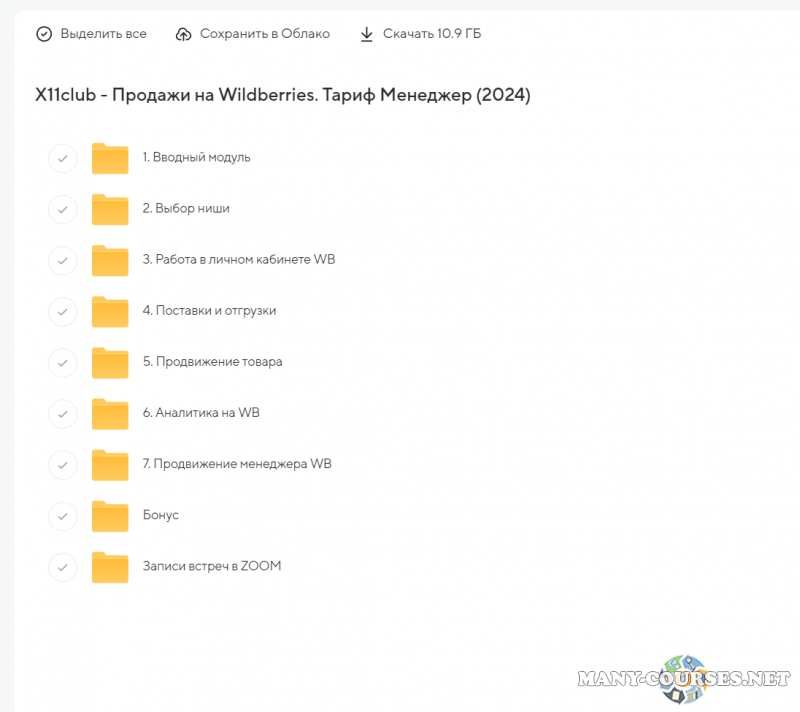Image resolution: width=800 pixels, height=712 pixels.
Task: Click the course title heading text
Action: point(282,95)
